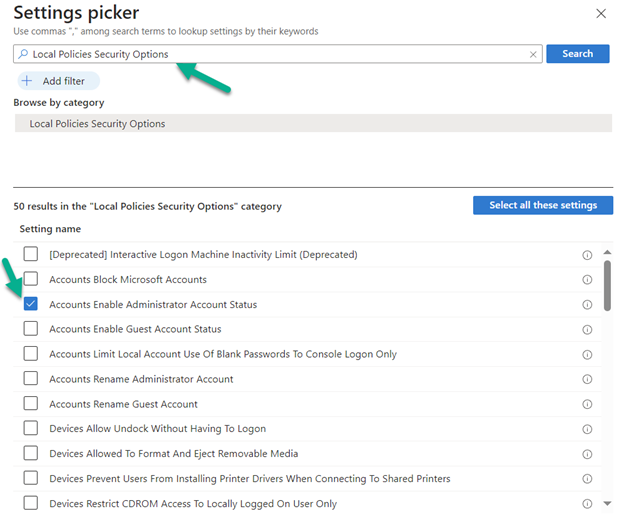Show info for Devices Restrict CDROM Access
624x529 pixels.
coord(587,504)
